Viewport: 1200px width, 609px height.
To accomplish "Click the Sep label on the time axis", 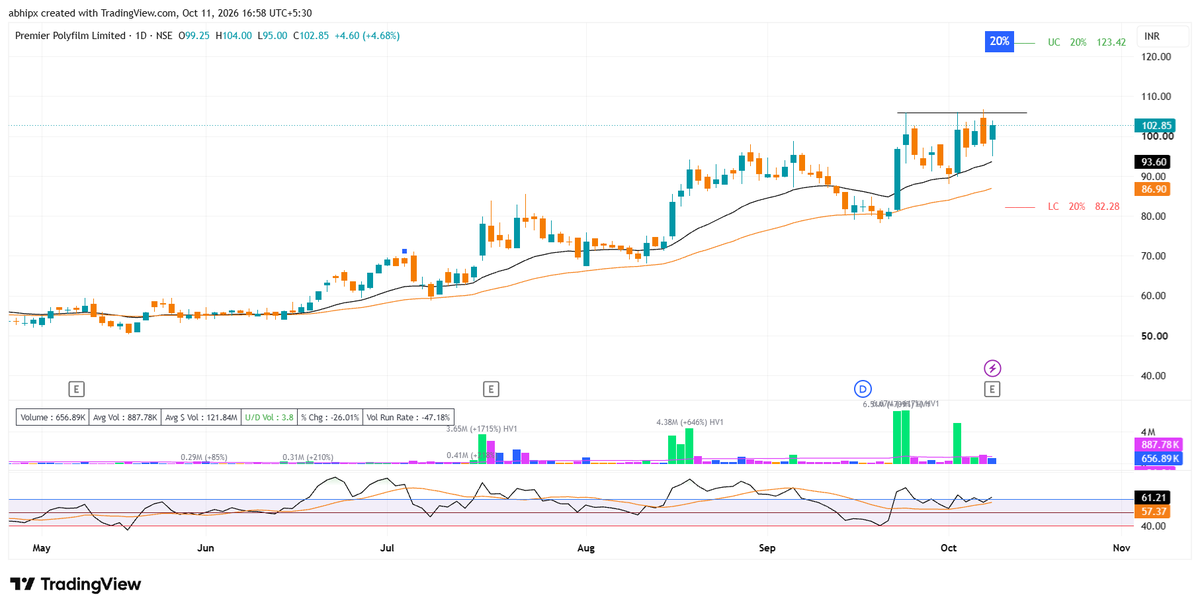I will click(768, 549).
